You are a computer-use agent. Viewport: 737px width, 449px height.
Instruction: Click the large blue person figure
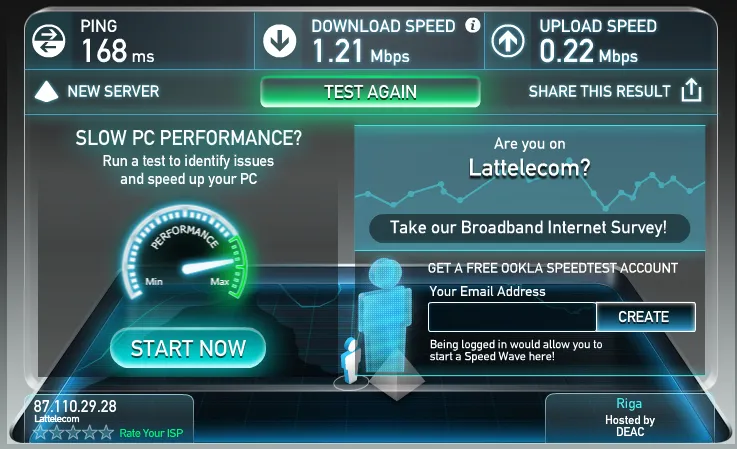coord(385,315)
